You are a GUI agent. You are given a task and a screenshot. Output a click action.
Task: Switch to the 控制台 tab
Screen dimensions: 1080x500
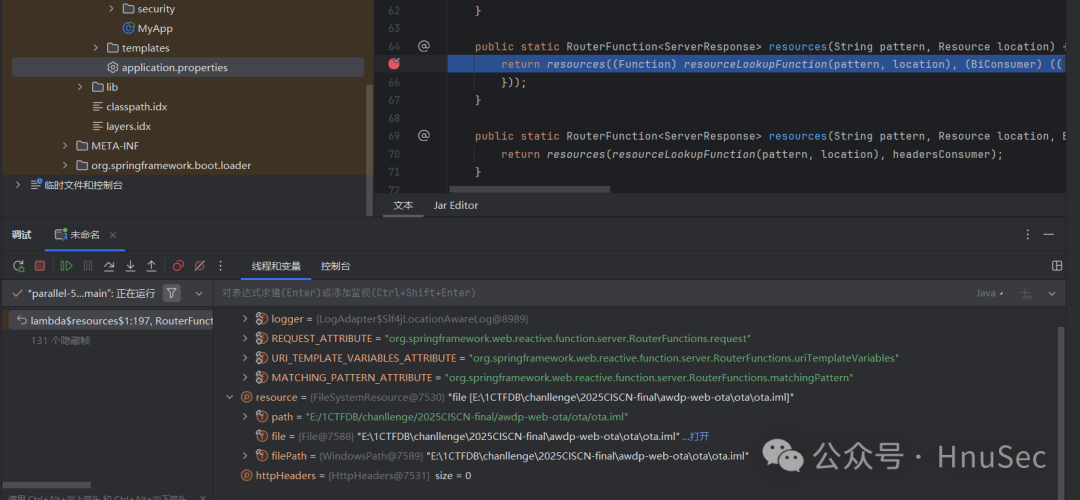[335, 267]
